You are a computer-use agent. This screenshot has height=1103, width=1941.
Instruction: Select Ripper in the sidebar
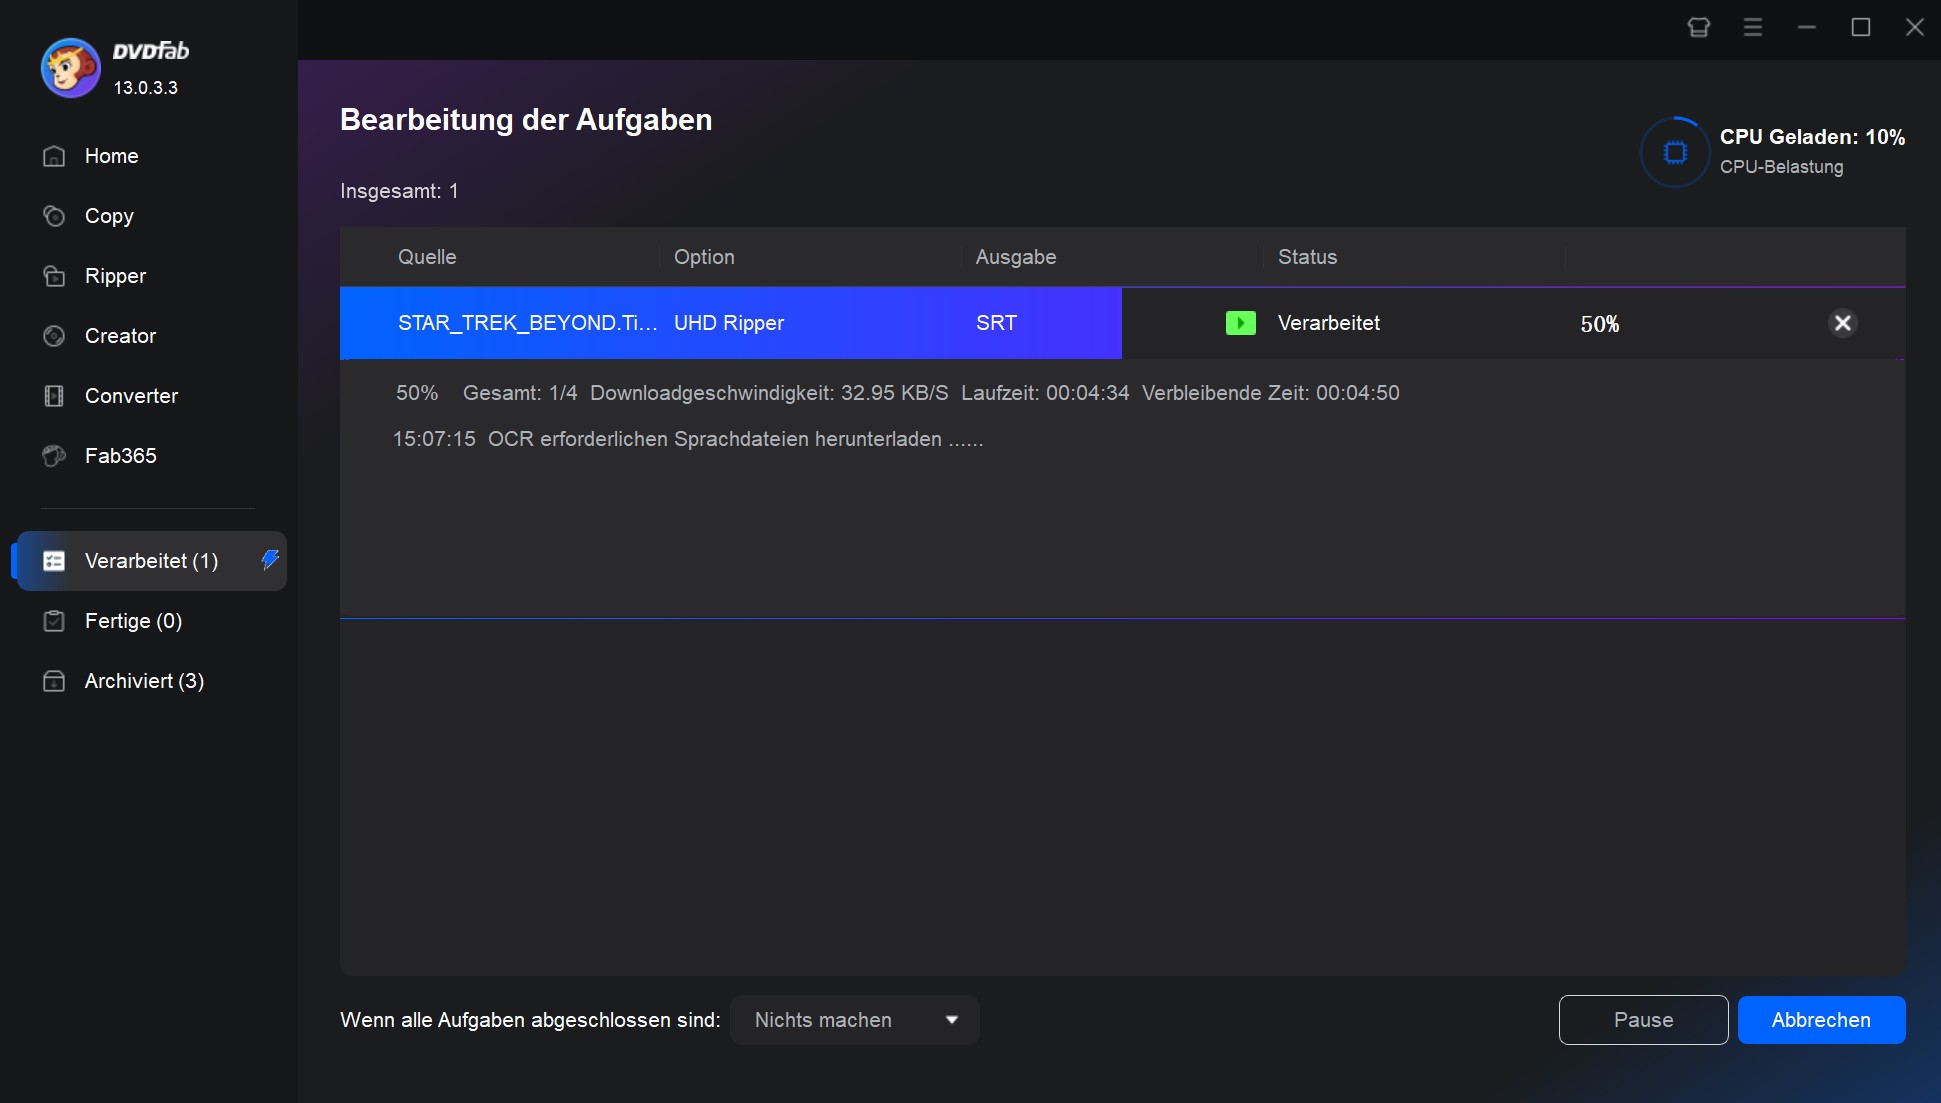click(x=116, y=276)
